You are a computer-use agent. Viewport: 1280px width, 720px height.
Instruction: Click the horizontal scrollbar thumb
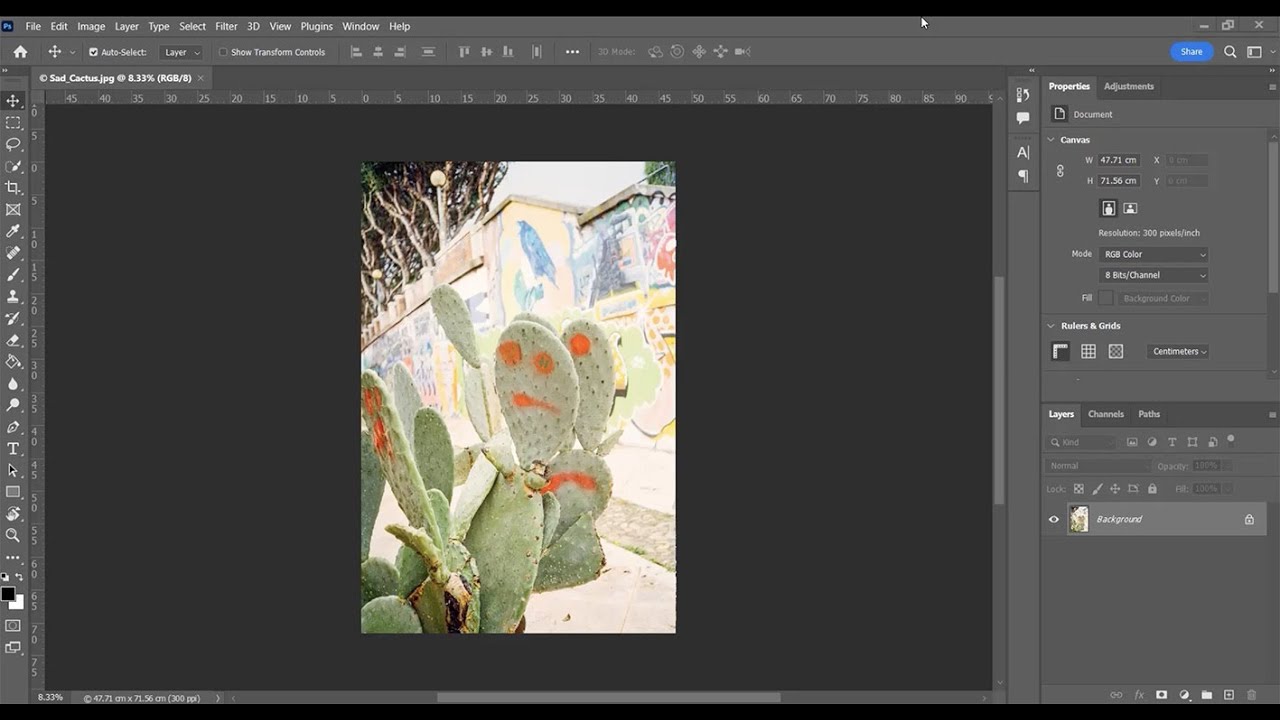[x=608, y=697]
